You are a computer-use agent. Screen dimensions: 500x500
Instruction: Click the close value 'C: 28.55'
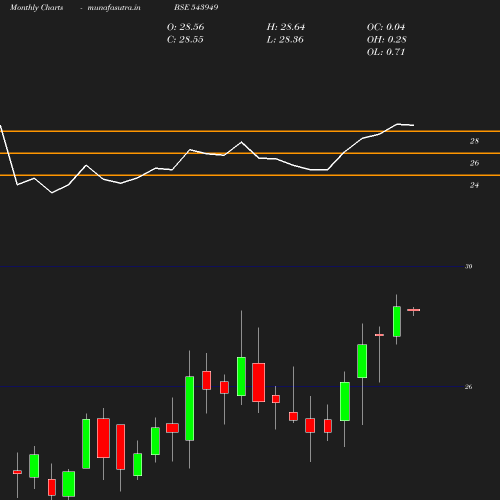tap(185, 40)
